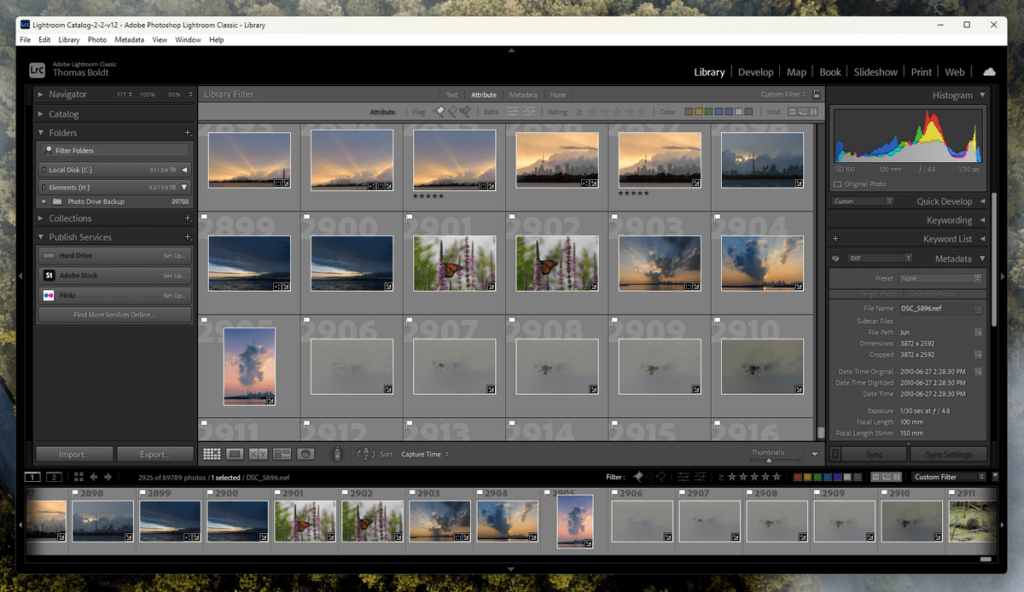Screen dimensions: 1024x592
Task: Expand the Navigator panel
Action: click(x=40, y=94)
